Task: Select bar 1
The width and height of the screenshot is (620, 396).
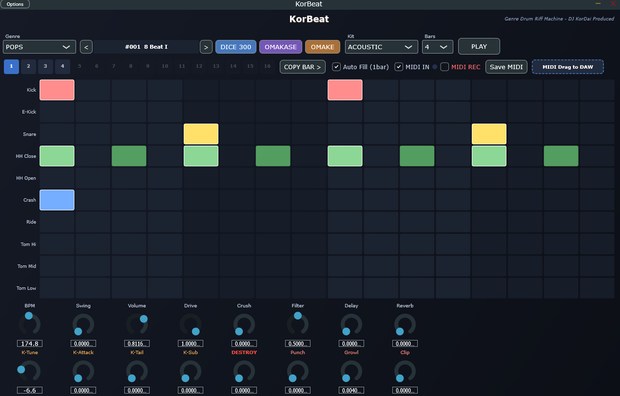Action: pyautogui.click(x=11, y=66)
